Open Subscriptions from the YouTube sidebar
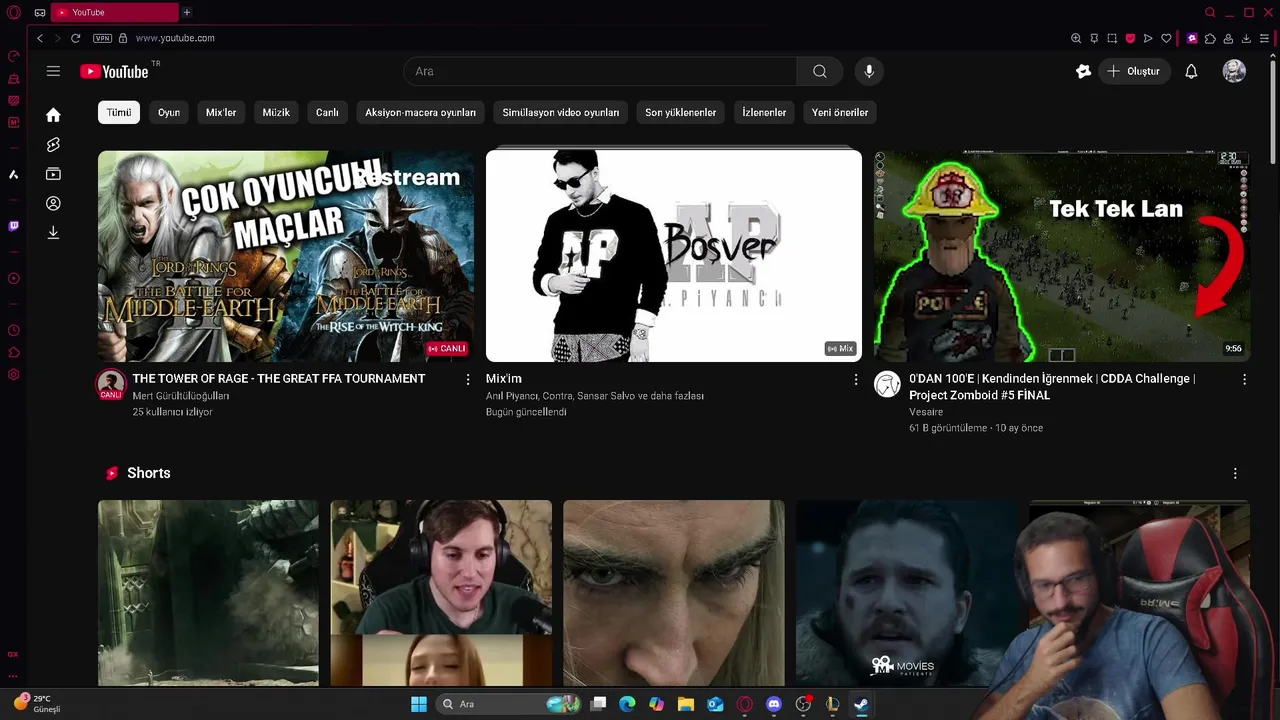 [53, 174]
